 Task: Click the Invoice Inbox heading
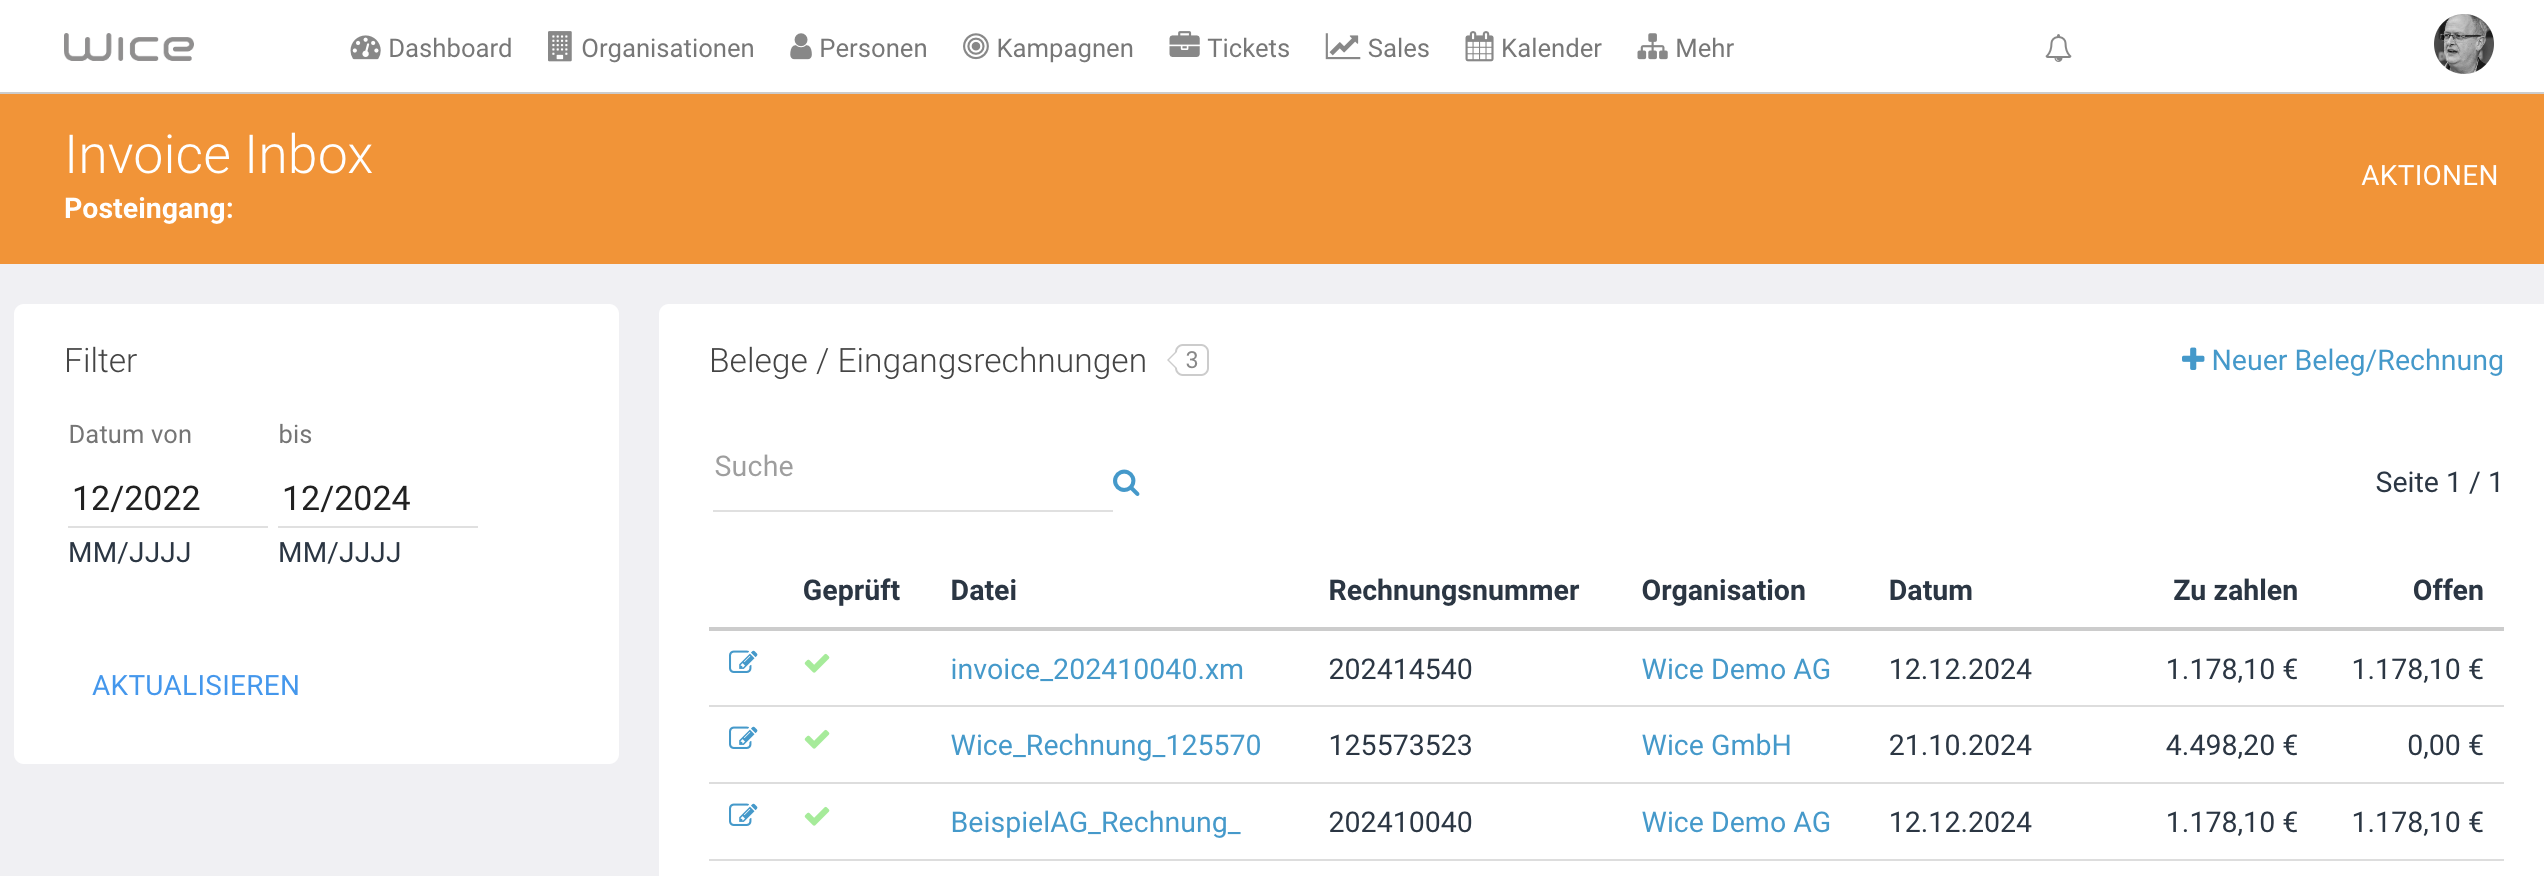(218, 155)
